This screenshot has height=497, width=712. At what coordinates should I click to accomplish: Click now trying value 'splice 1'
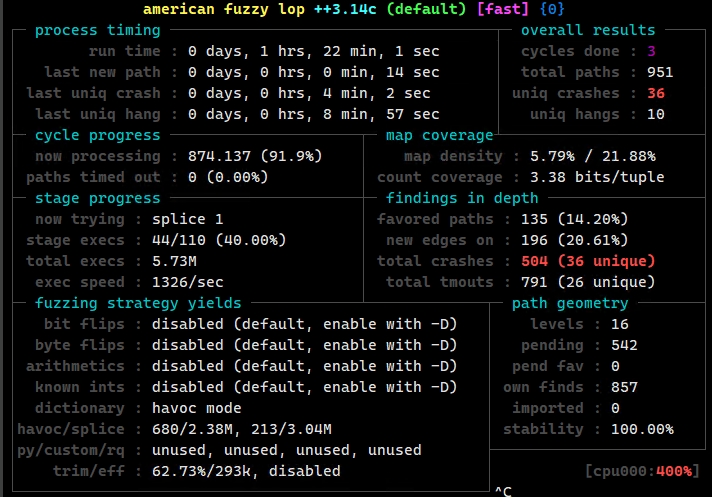pos(188,219)
